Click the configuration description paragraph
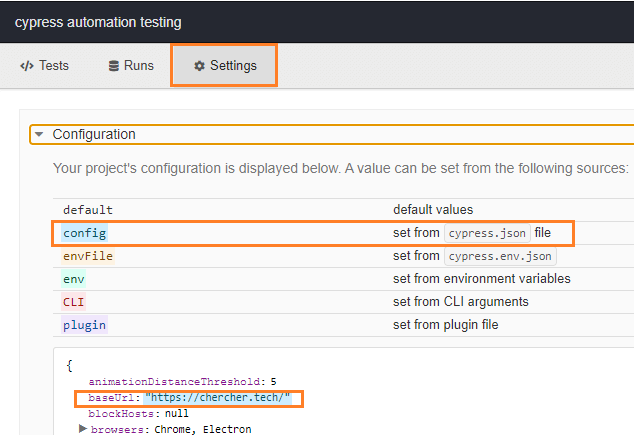This screenshot has height=435, width=634. pos(341,168)
